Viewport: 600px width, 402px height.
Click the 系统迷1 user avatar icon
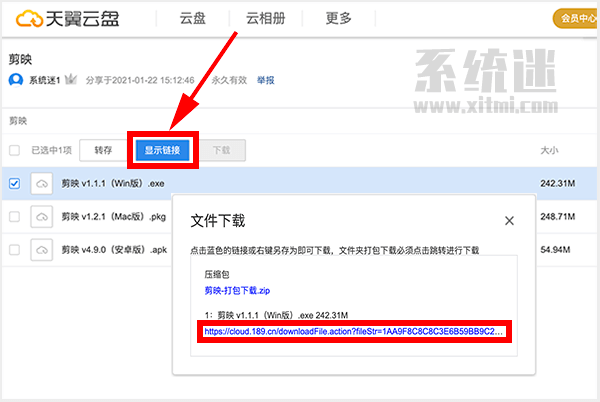tap(16, 80)
